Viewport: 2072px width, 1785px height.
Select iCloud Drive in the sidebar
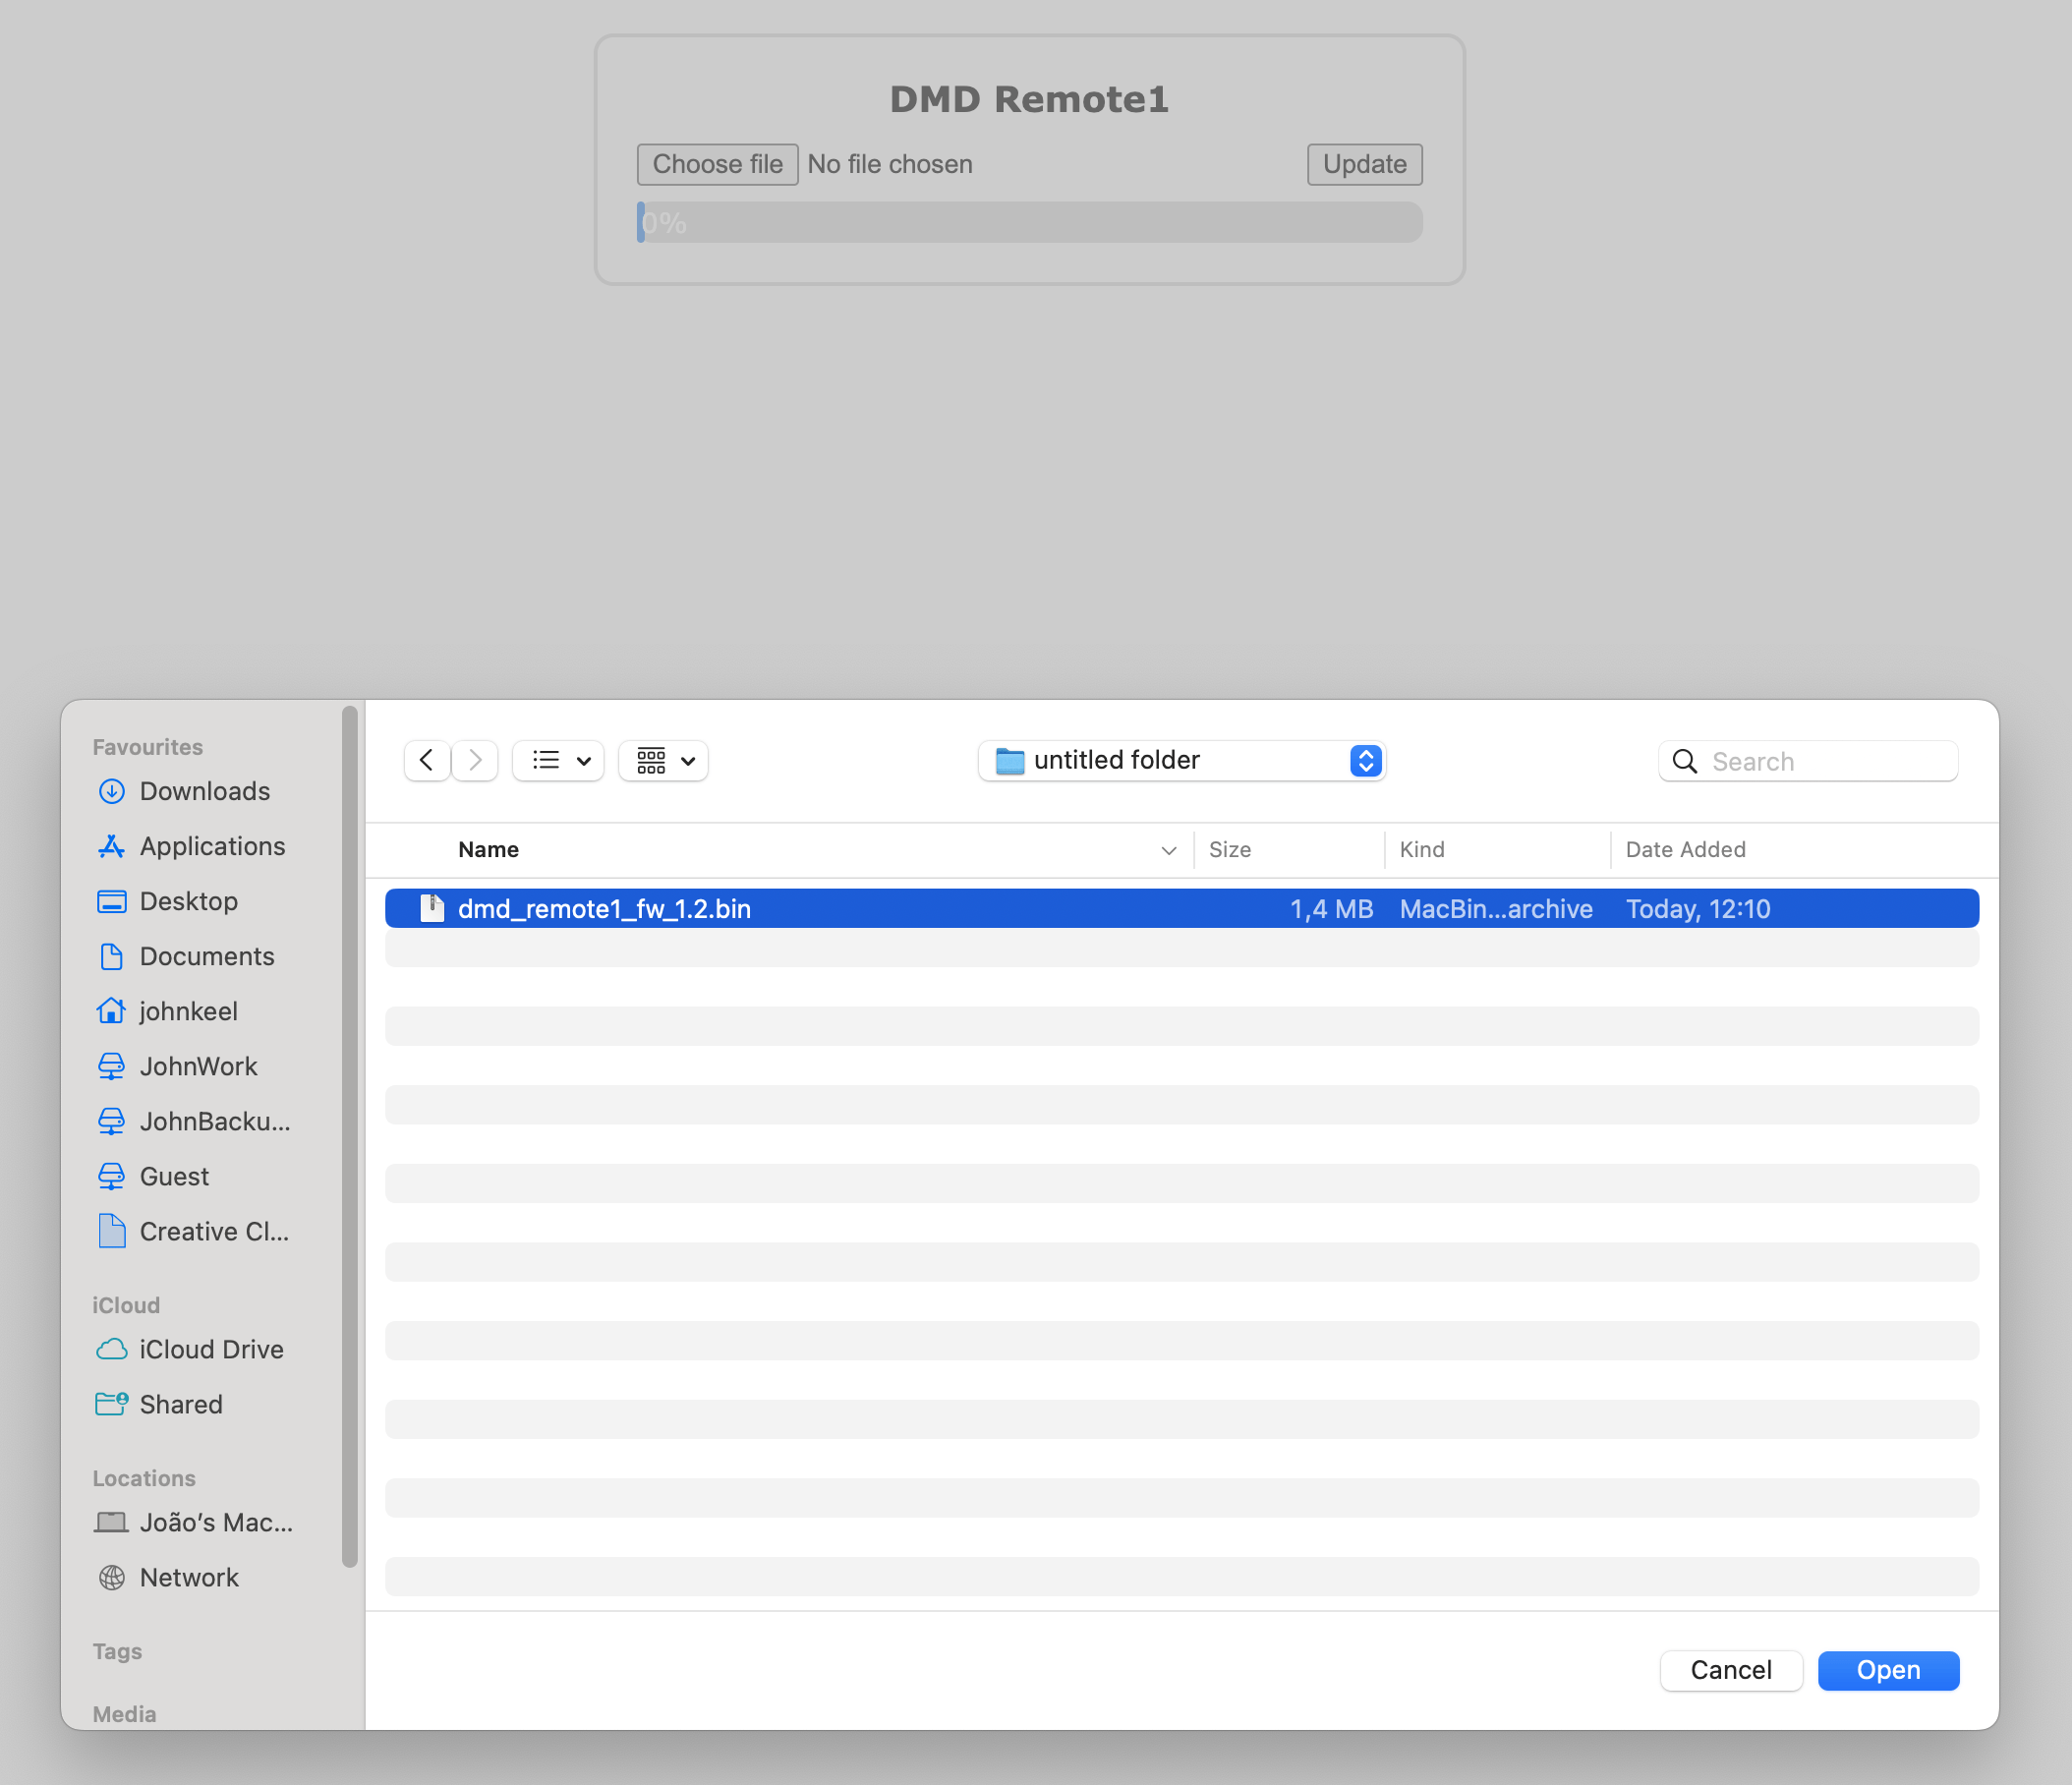[x=211, y=1349]
